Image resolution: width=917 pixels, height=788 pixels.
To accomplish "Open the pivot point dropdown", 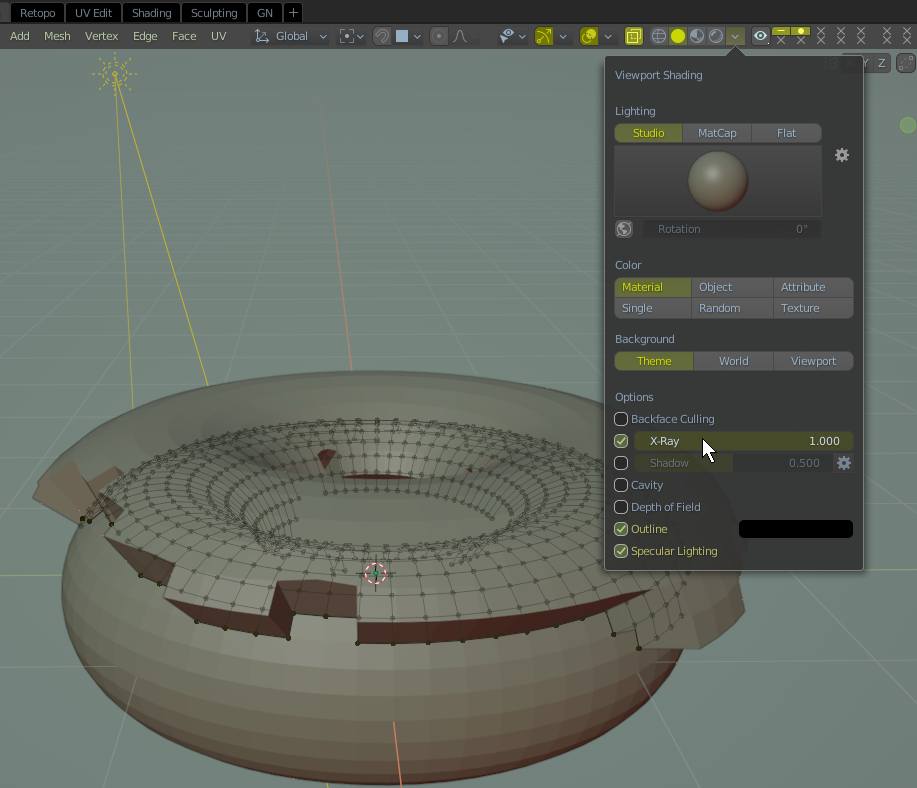I will [351, 36].
